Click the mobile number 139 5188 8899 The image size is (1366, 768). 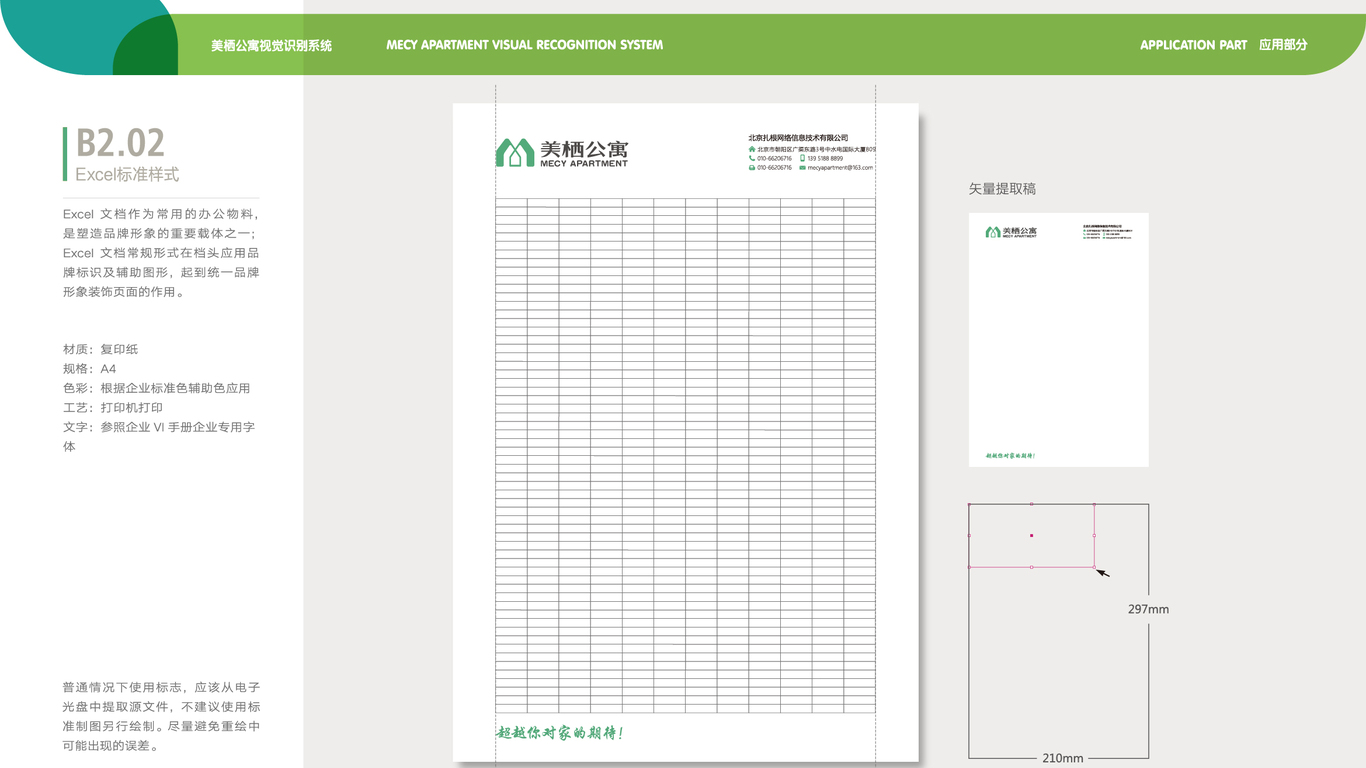825,158
